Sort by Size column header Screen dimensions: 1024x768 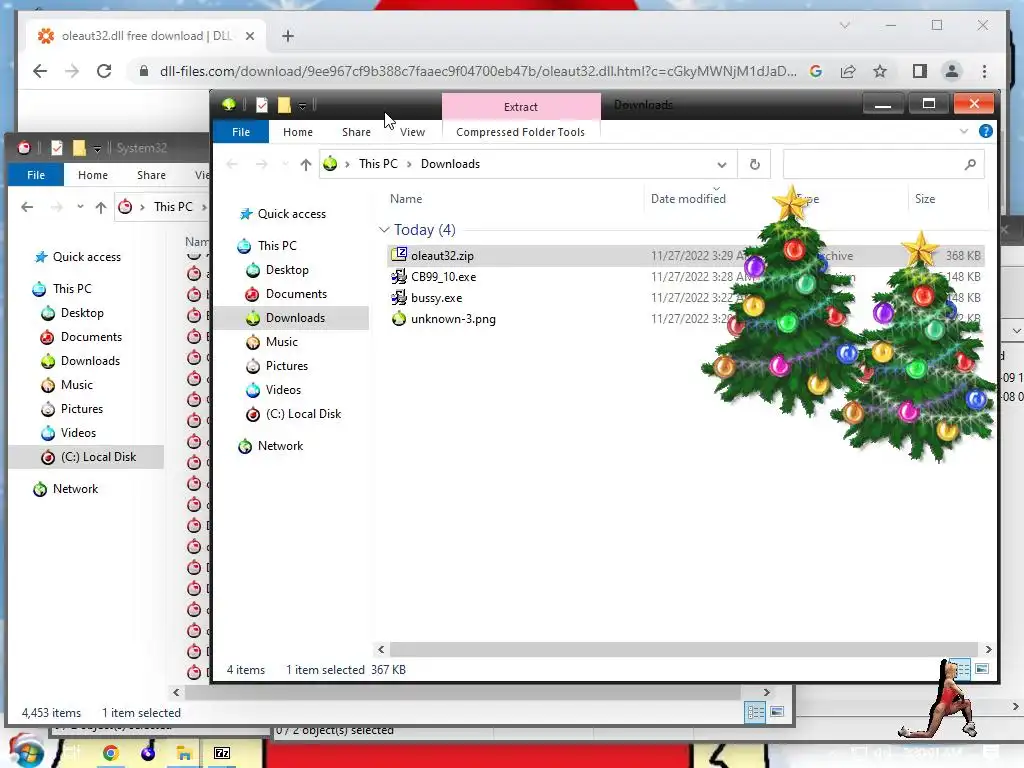[x=925, y=199]
